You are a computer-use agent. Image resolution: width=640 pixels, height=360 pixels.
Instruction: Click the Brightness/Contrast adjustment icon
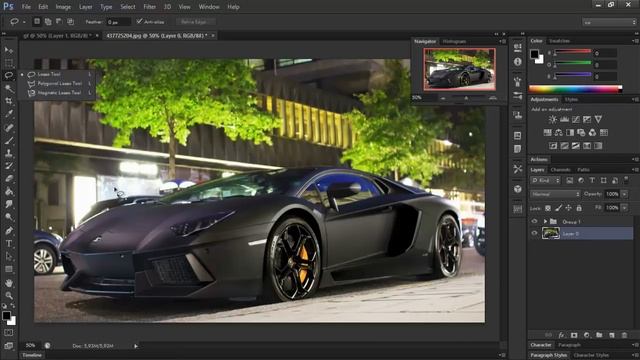tap(553, 119)
